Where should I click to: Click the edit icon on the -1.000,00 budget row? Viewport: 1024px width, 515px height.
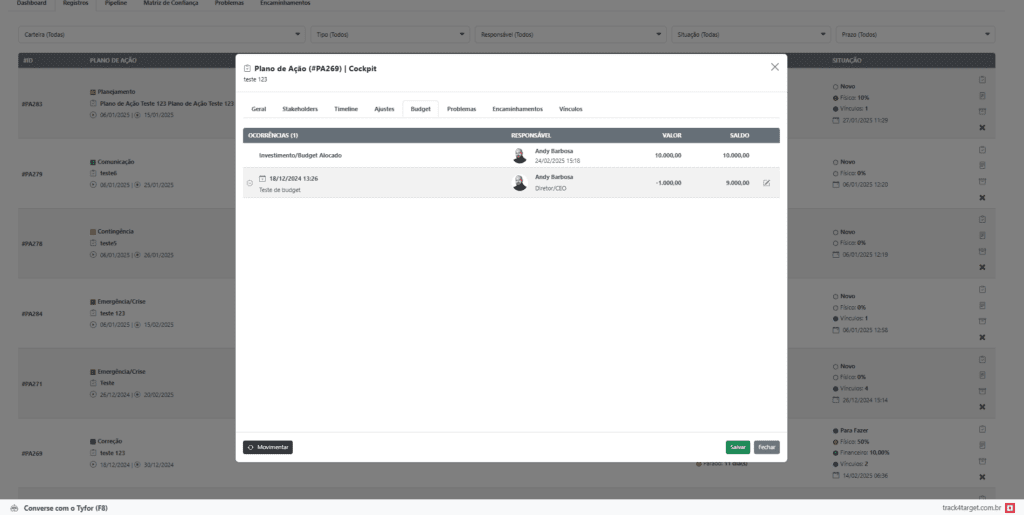(x=766, y=183)
